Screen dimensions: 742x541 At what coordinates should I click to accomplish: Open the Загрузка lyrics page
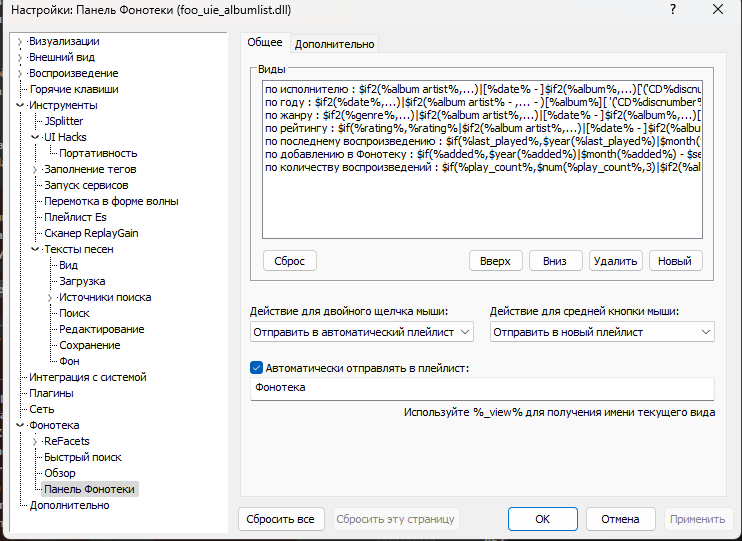tap(82, 282)
